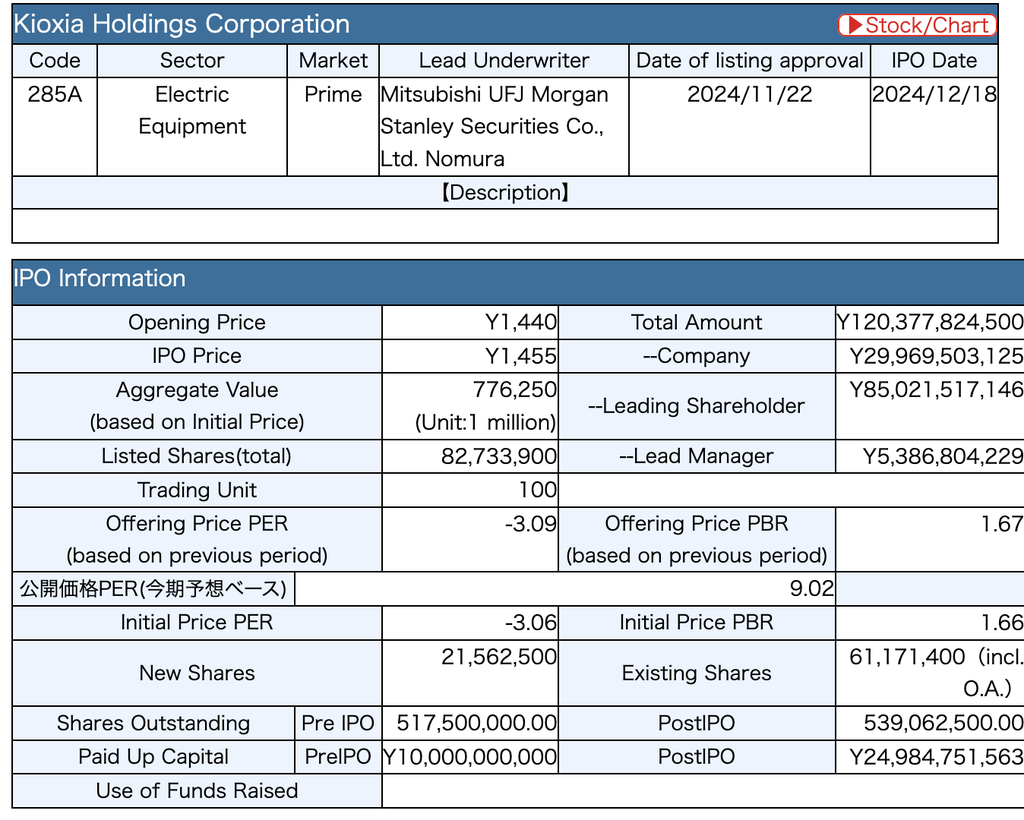This screenshot has height=820, width=1024.
Task: Select the Offering Price PBR label
Action: [696, 539]
